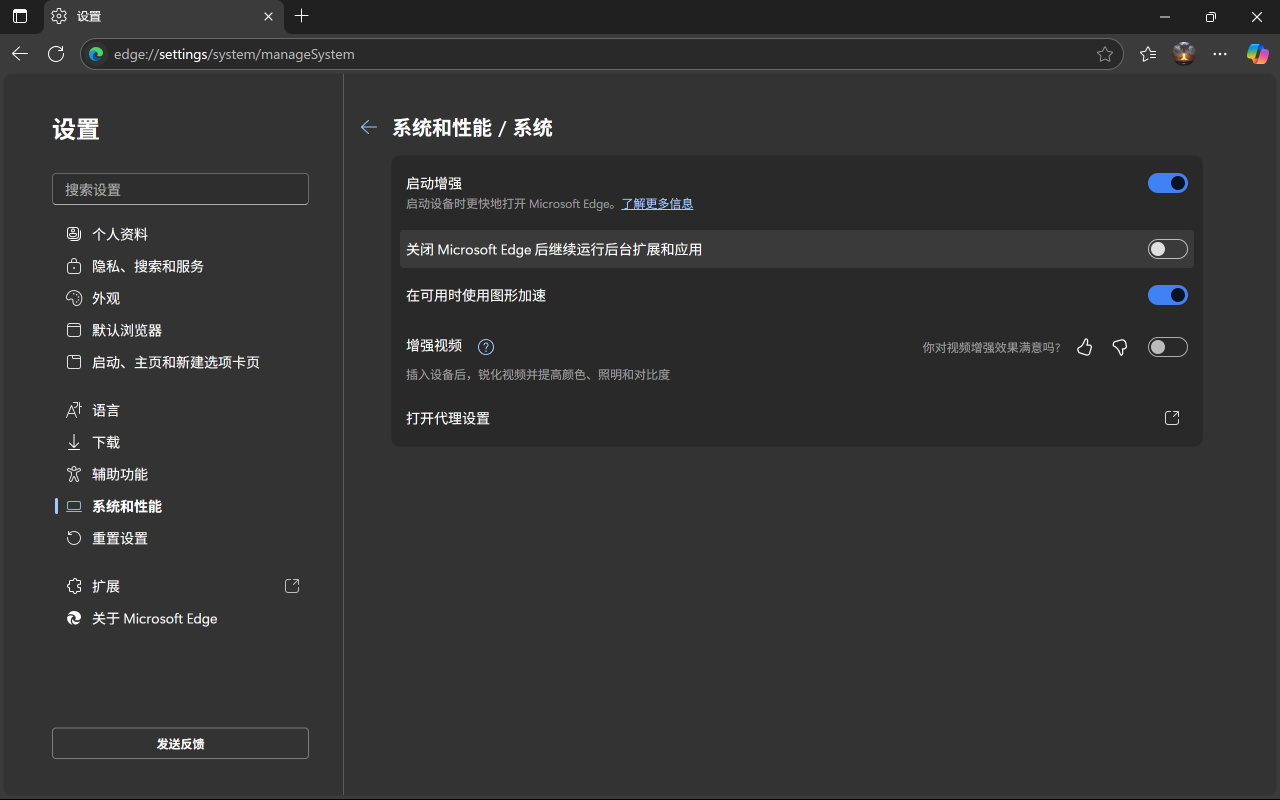Click the Edge logo in address bar
Viewport: 1280px width, 800px height.
(x=97, y=54)
